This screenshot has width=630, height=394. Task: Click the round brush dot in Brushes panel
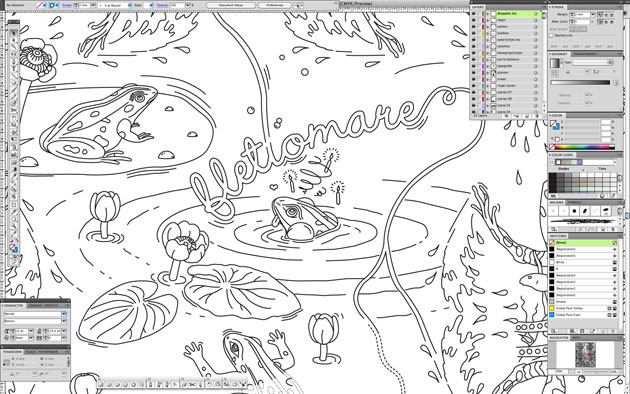(575, 211)
